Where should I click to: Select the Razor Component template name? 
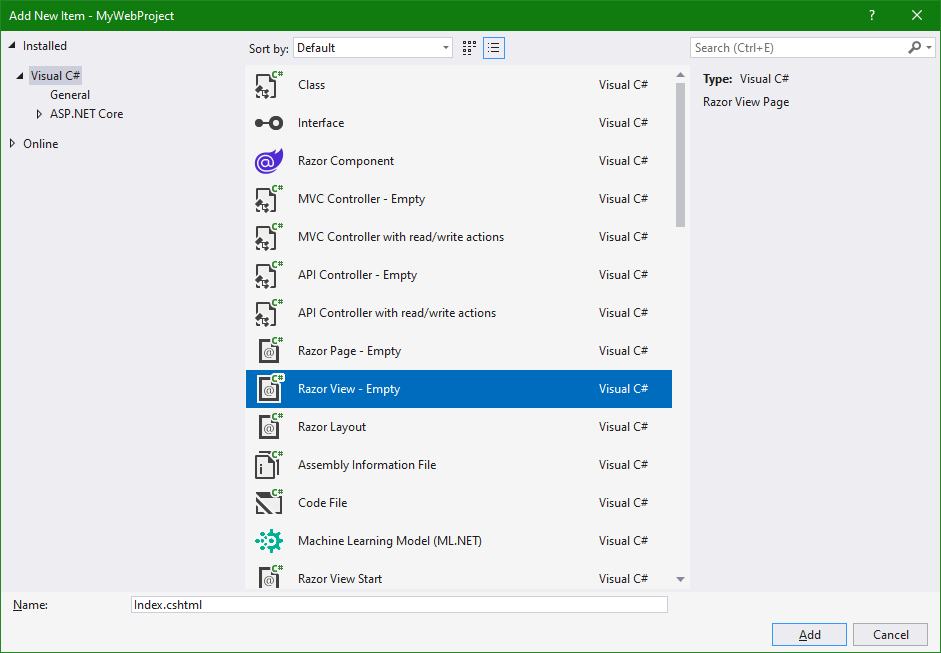tap(346, 161)
